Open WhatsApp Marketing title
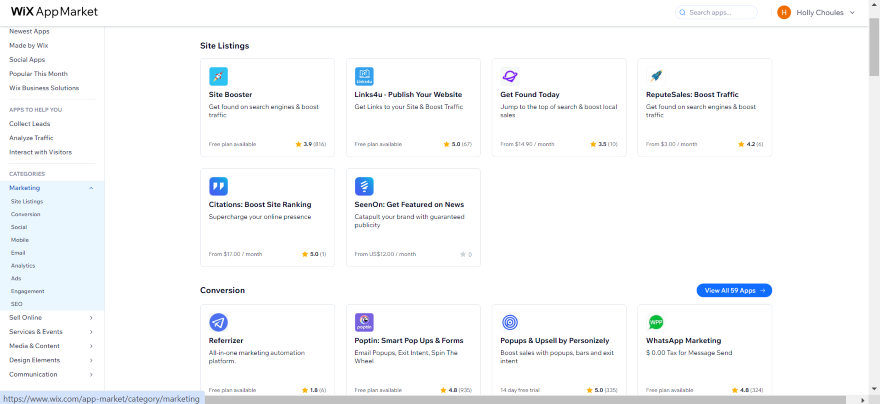880x404 pixels. click(684, 341)
